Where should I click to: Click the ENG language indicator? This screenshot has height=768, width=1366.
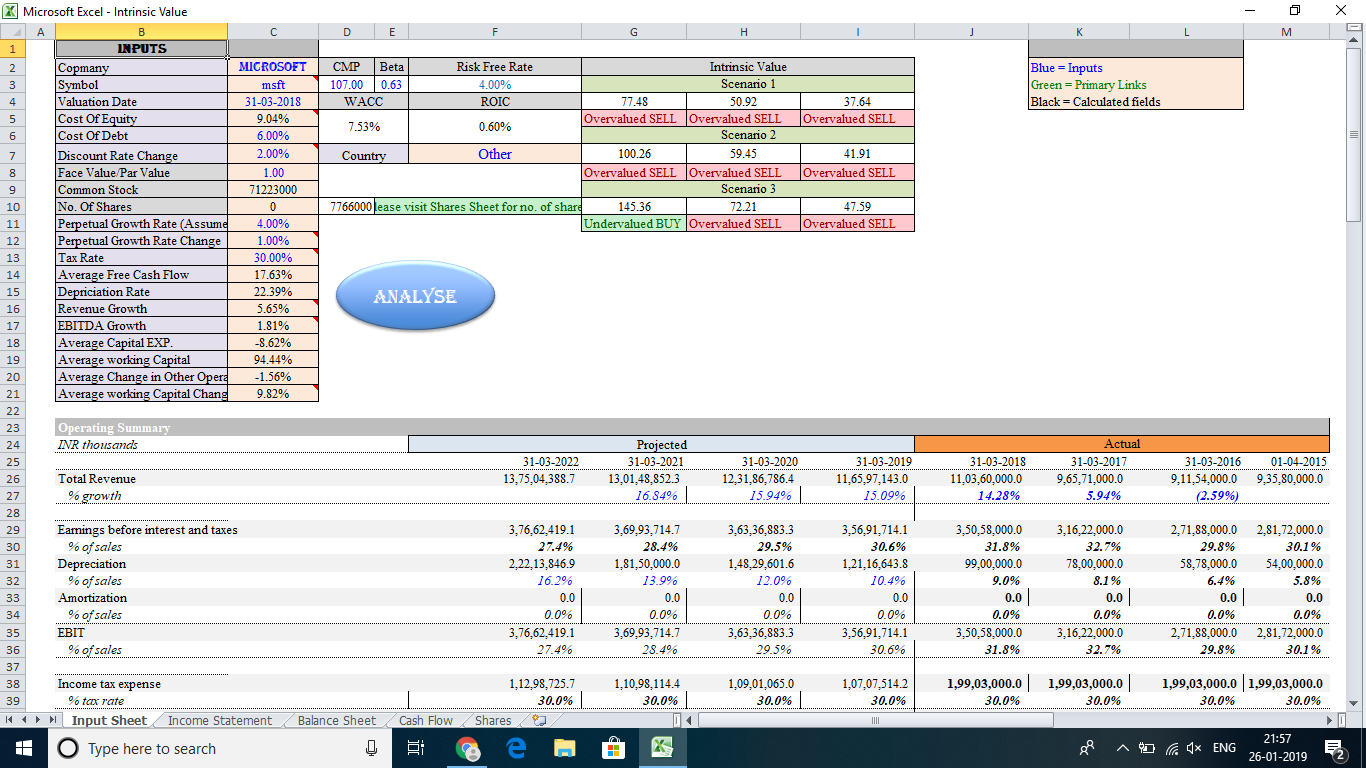[1224, 748]
